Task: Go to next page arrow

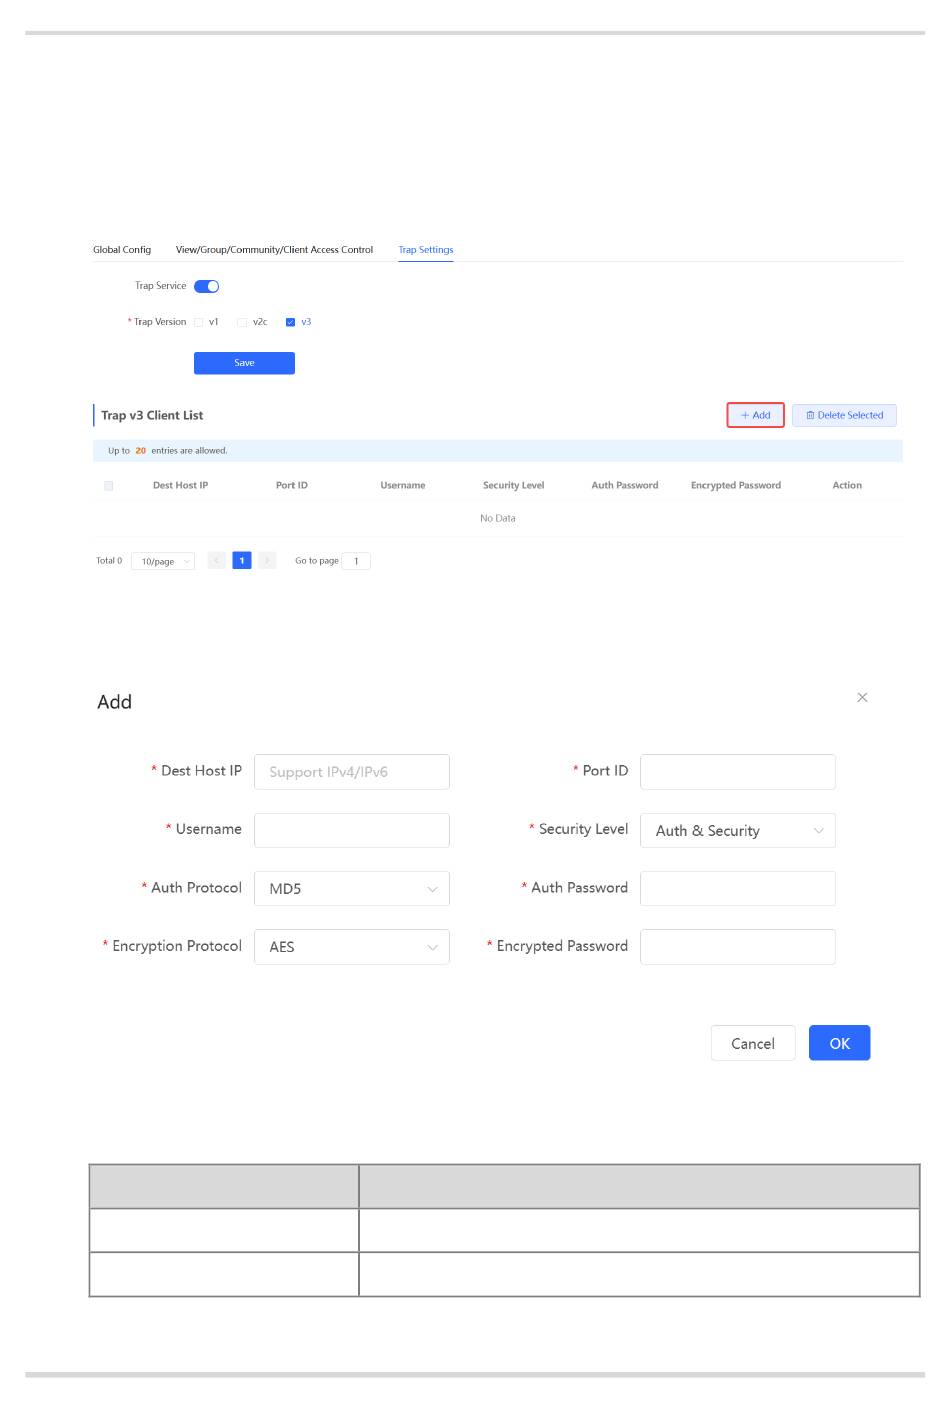Action: click(267, 561)
